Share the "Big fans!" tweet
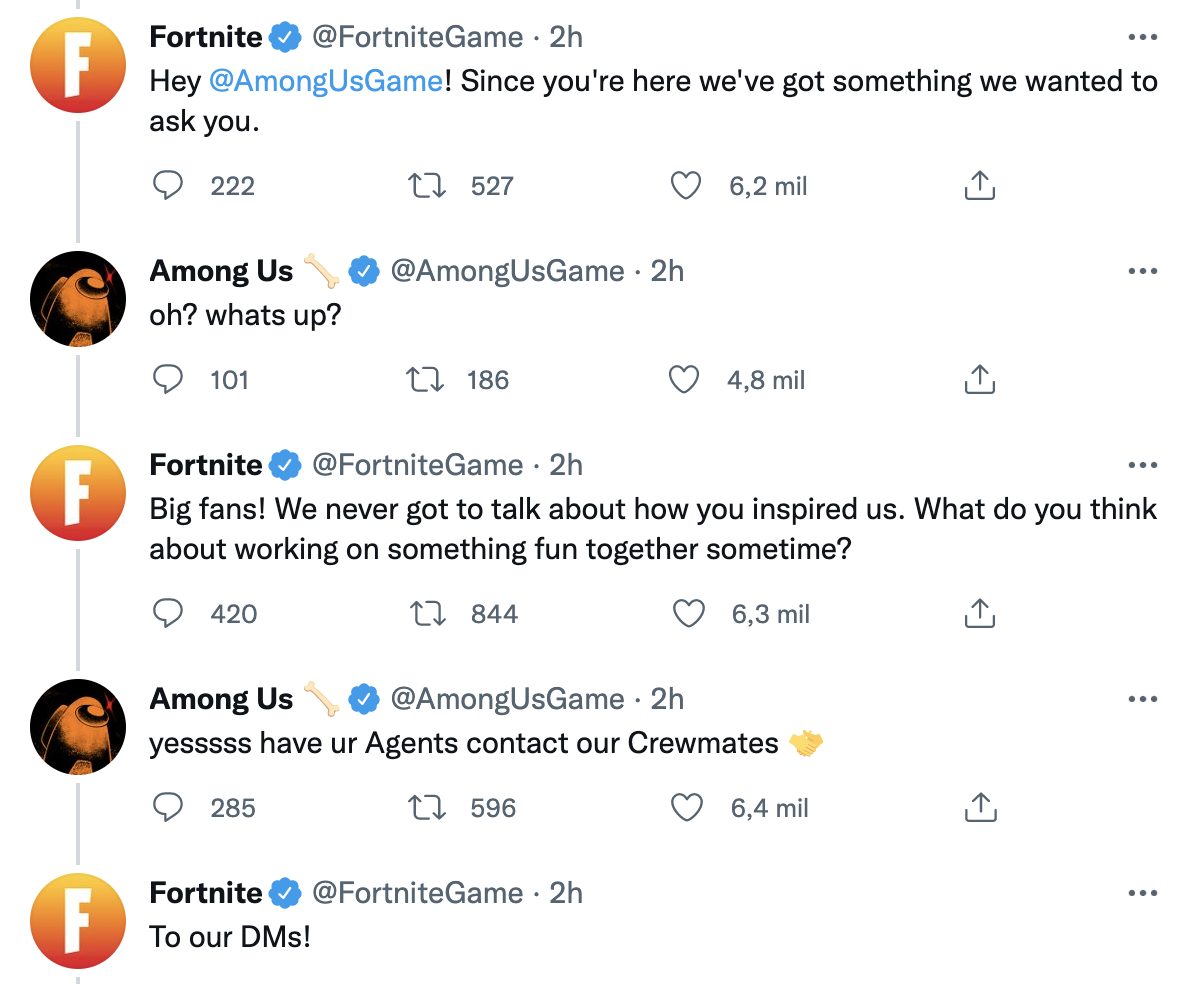The width and height of the screenshot is (1194, 984). (979, 614)
